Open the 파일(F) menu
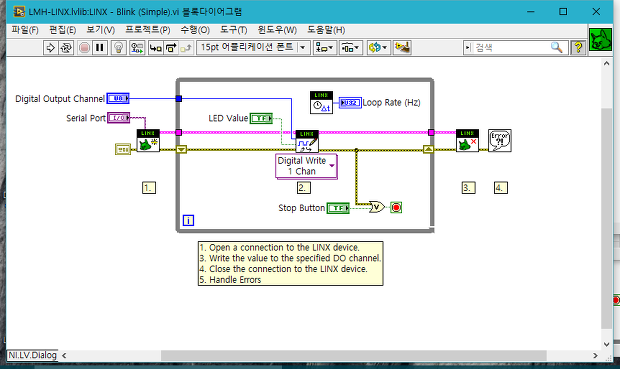 (x=25, y=30)
